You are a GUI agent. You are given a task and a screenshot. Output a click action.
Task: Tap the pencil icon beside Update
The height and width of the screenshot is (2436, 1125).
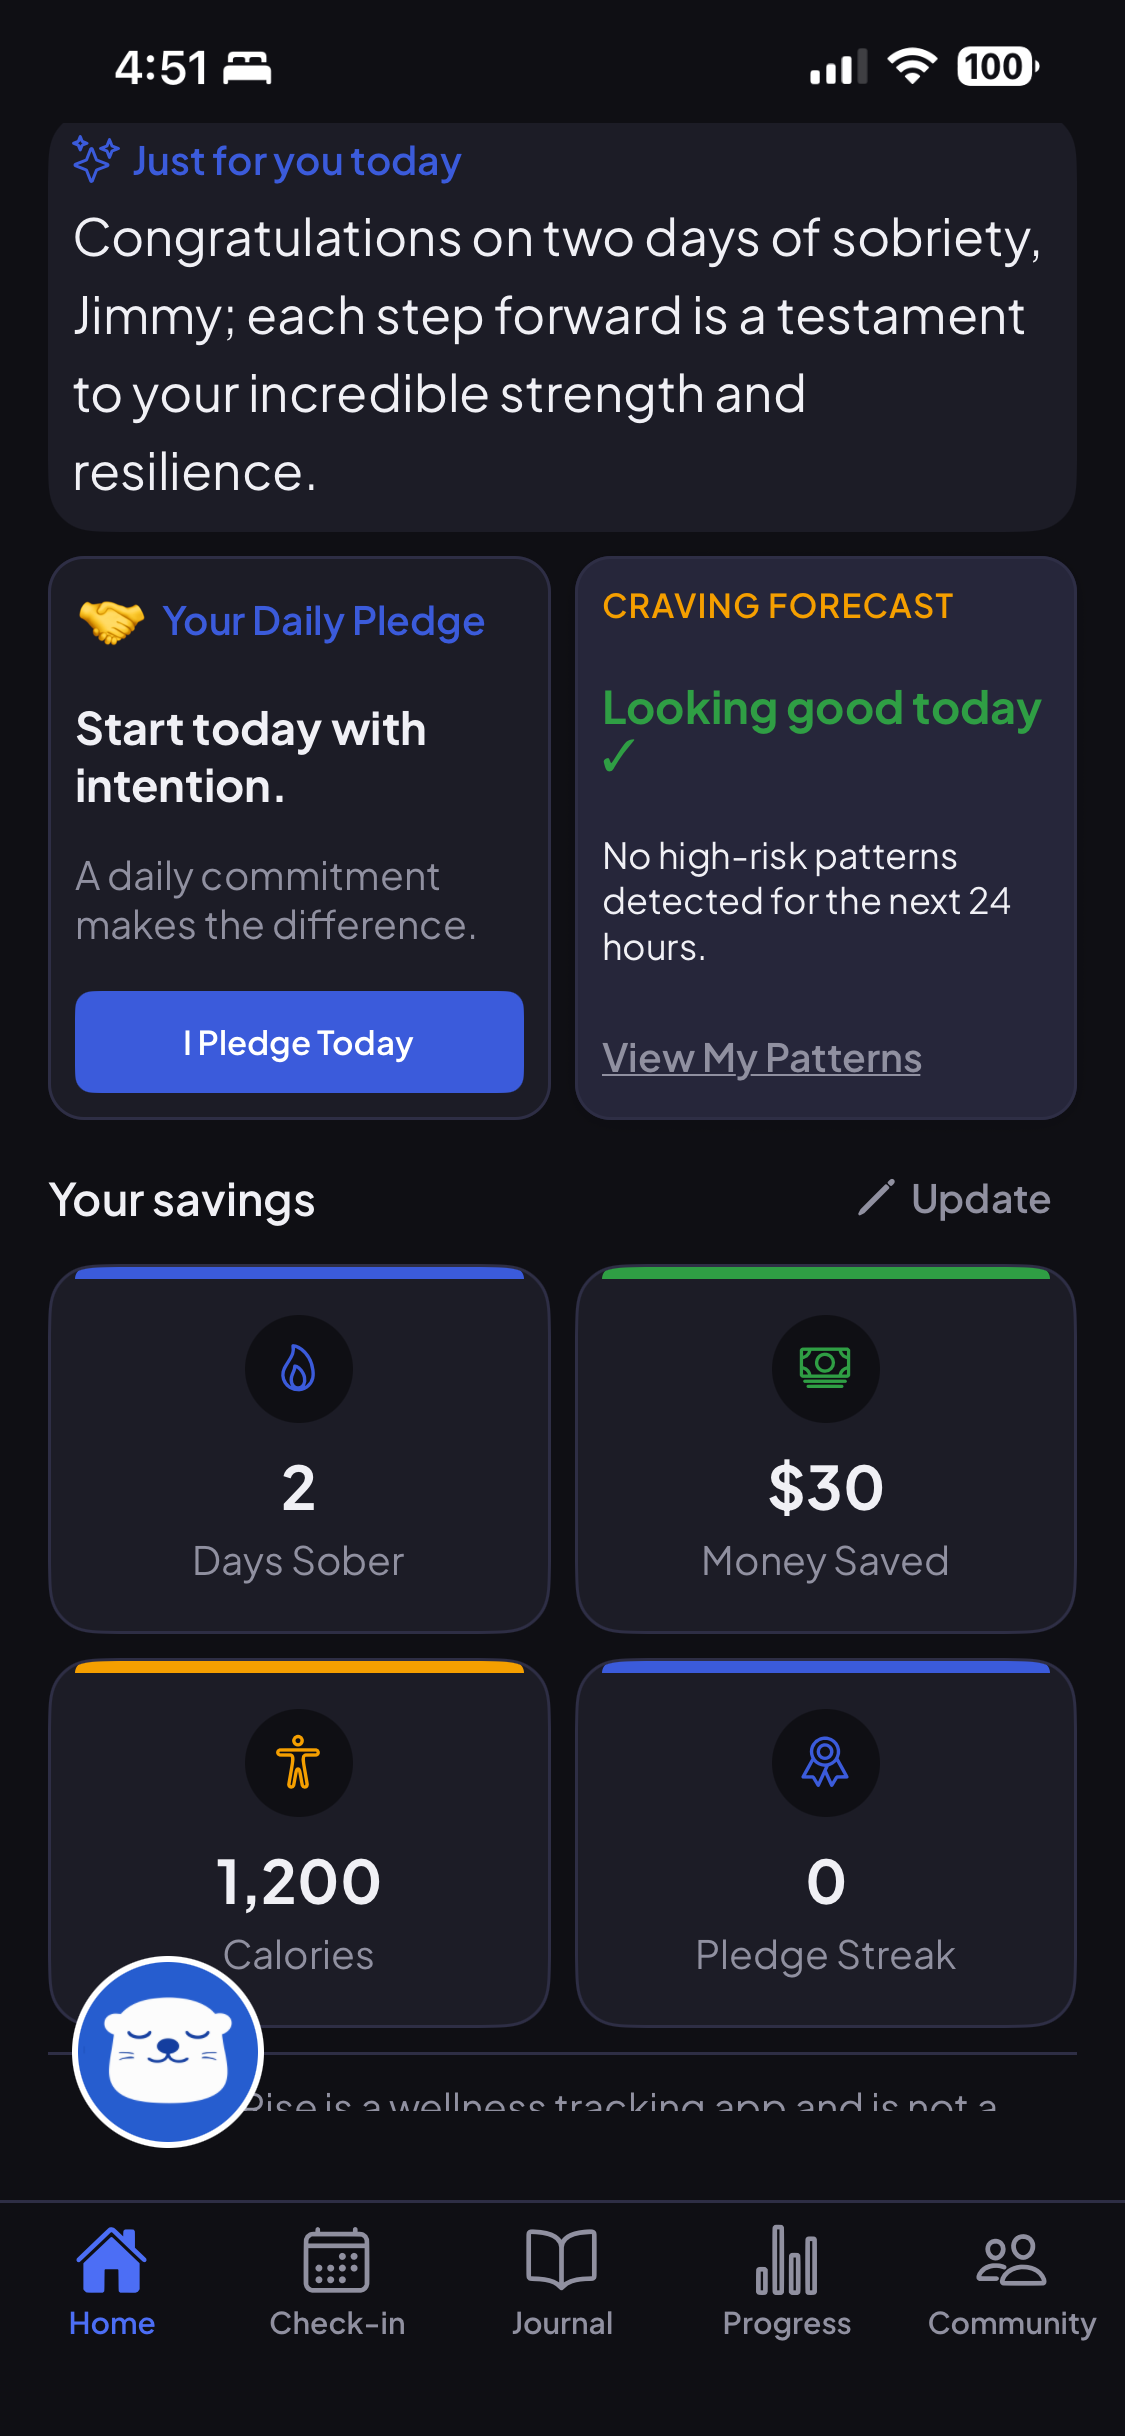click(x=876, y=1198)
